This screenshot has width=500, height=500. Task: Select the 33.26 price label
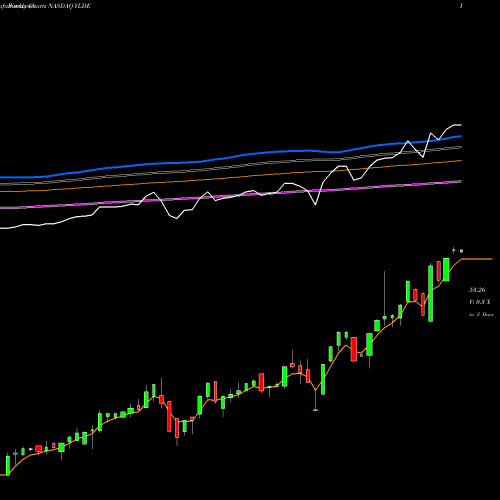click(x=477, y=290)
